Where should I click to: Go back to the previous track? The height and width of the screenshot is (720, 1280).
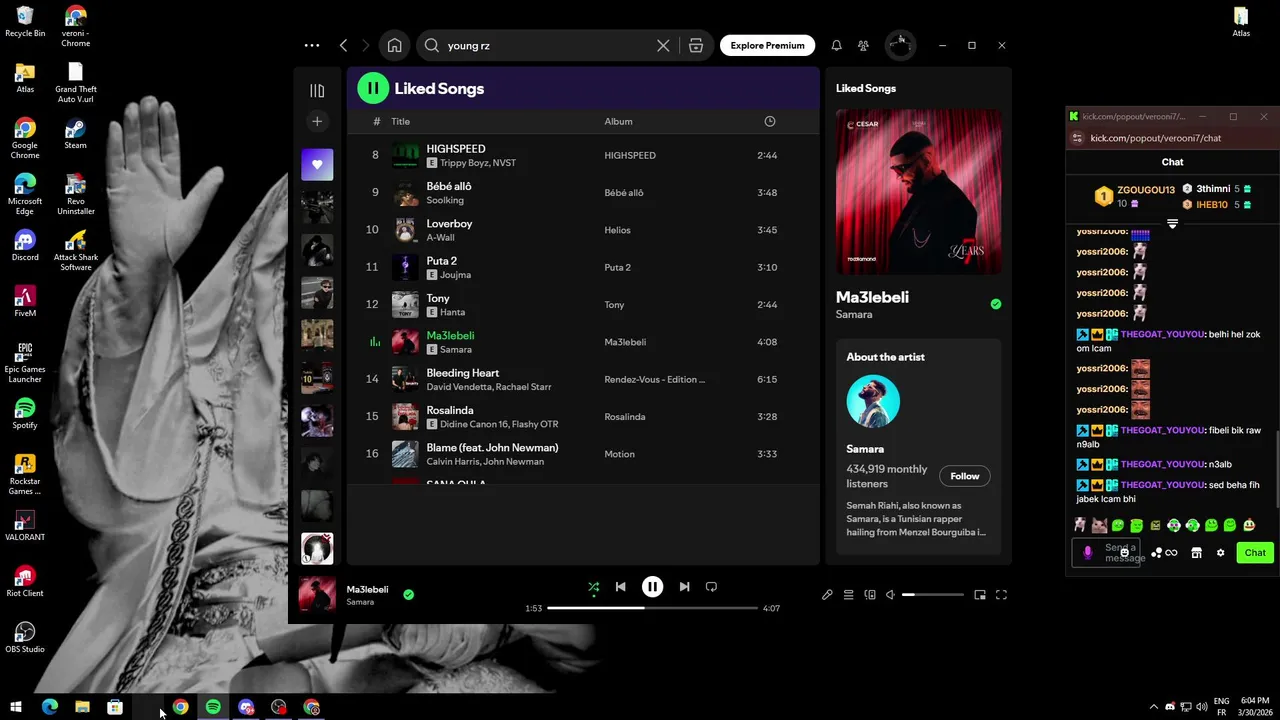[x=620, y=587]
